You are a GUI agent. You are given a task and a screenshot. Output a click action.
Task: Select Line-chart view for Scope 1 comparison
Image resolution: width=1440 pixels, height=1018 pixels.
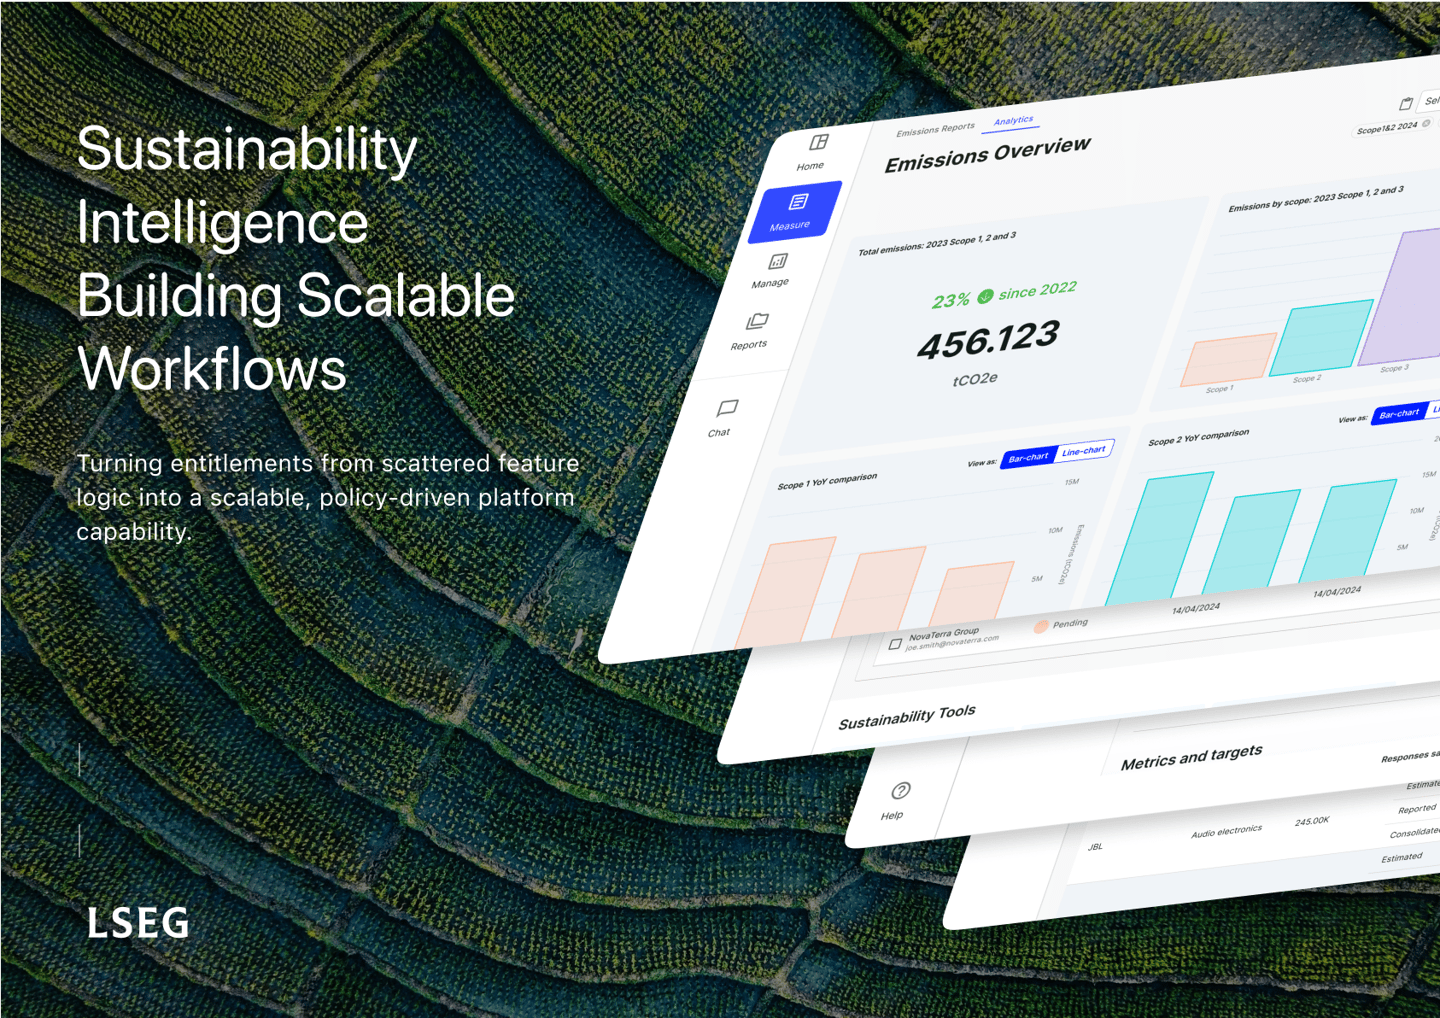pos(1084,451)
